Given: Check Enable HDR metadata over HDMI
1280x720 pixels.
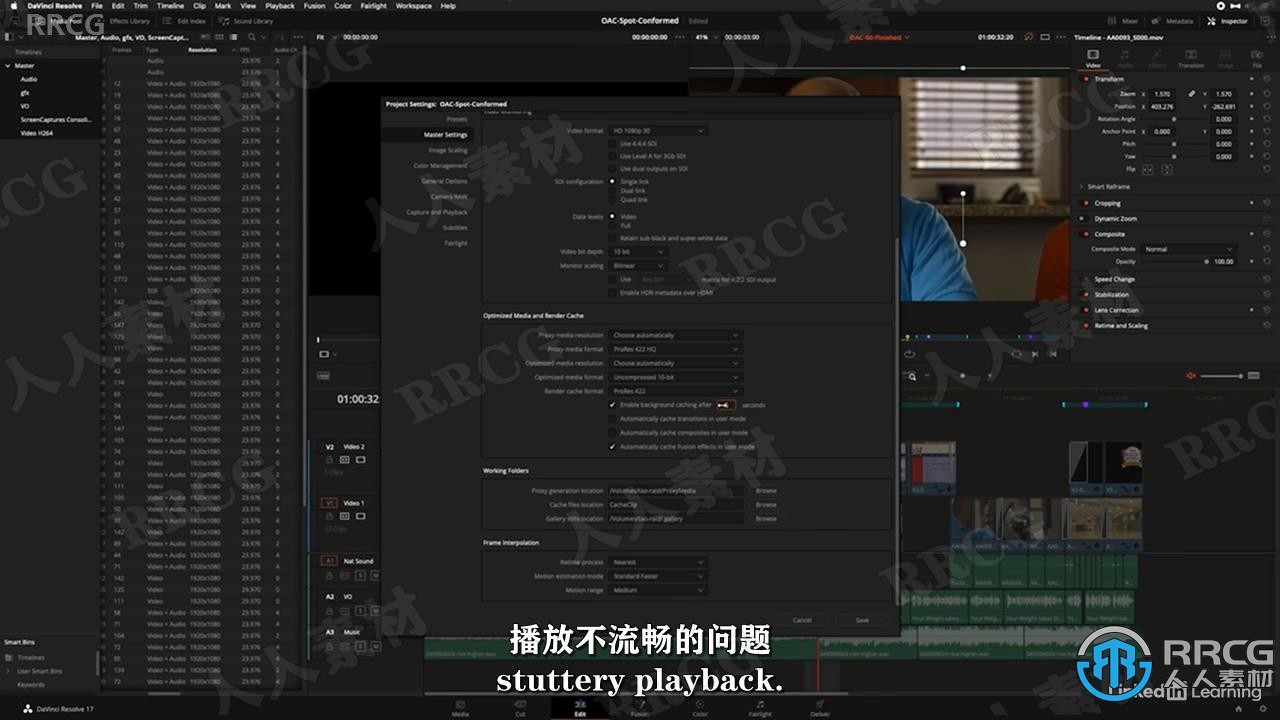Looking at the screenshot, I should coord(613,292).
